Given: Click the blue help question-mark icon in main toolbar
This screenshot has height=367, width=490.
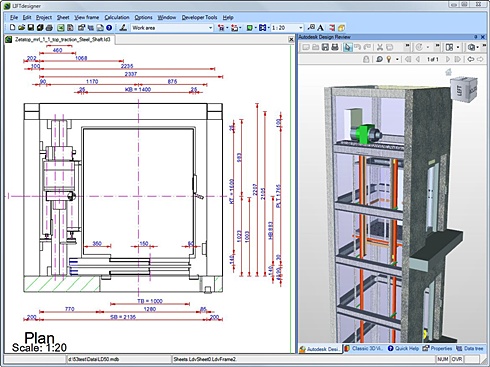Looking at the screenshot, I should [109, 28].
